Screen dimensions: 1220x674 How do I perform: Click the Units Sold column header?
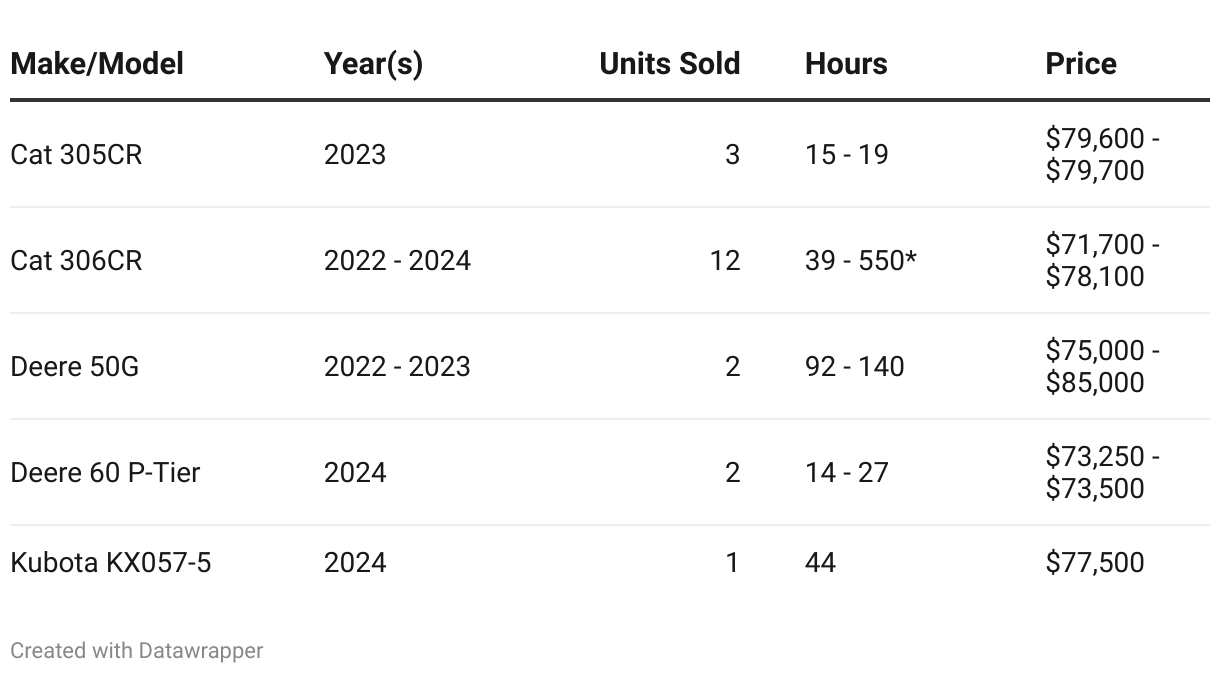[670, 64]
